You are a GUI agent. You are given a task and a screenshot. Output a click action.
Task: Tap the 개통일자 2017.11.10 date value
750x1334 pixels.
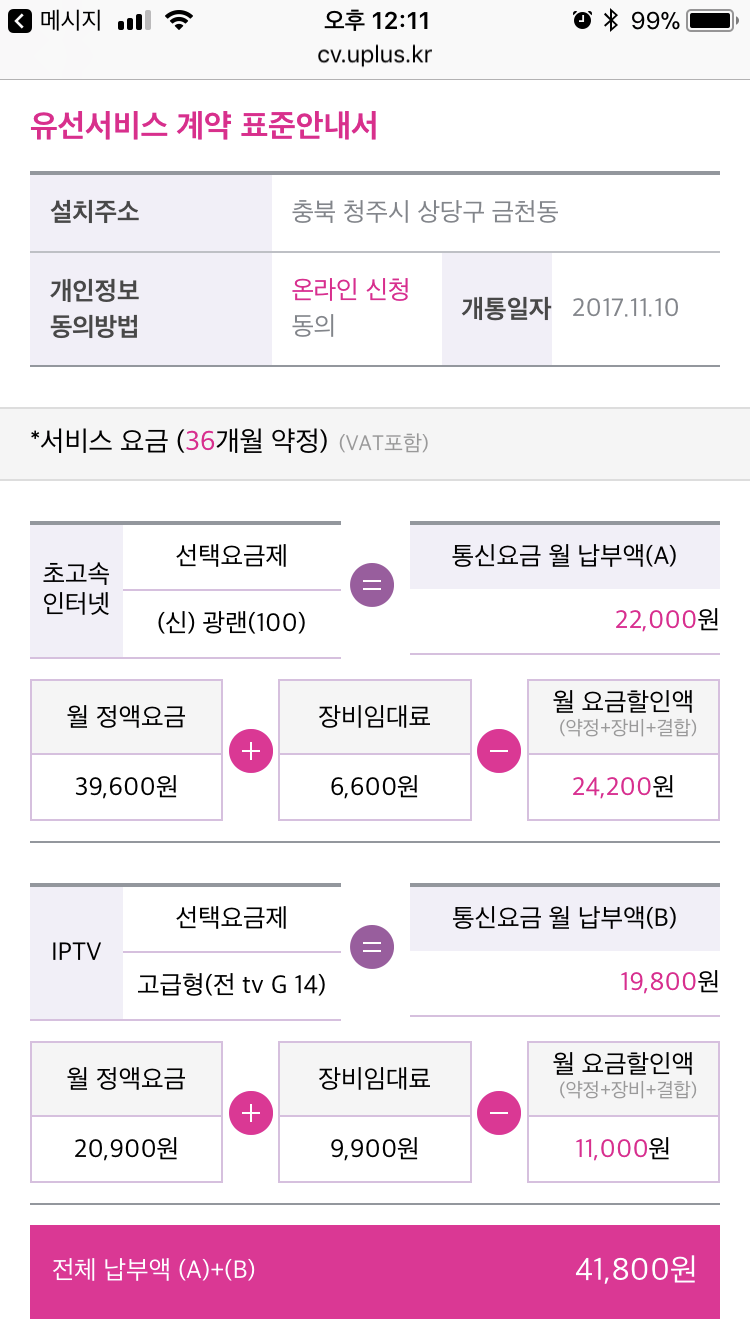[x=625, y=308]
